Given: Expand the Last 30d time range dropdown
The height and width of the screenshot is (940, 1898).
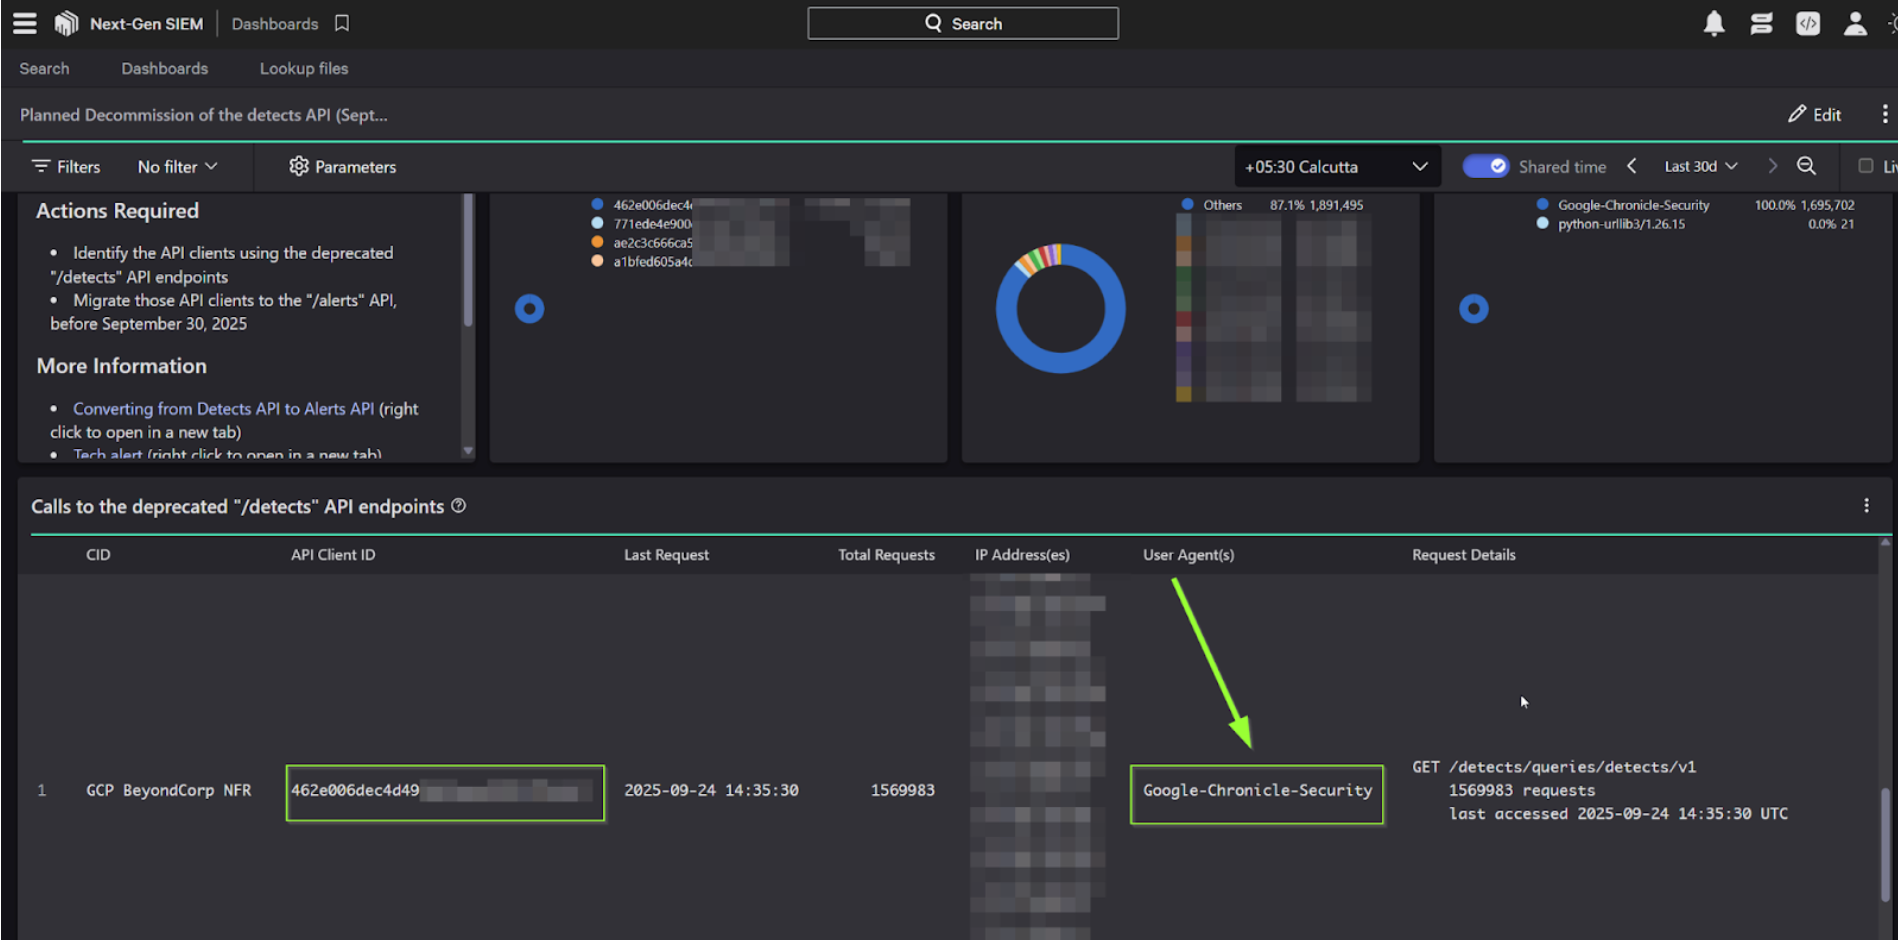Looking at the screenshot, I should click(1700, 166).
